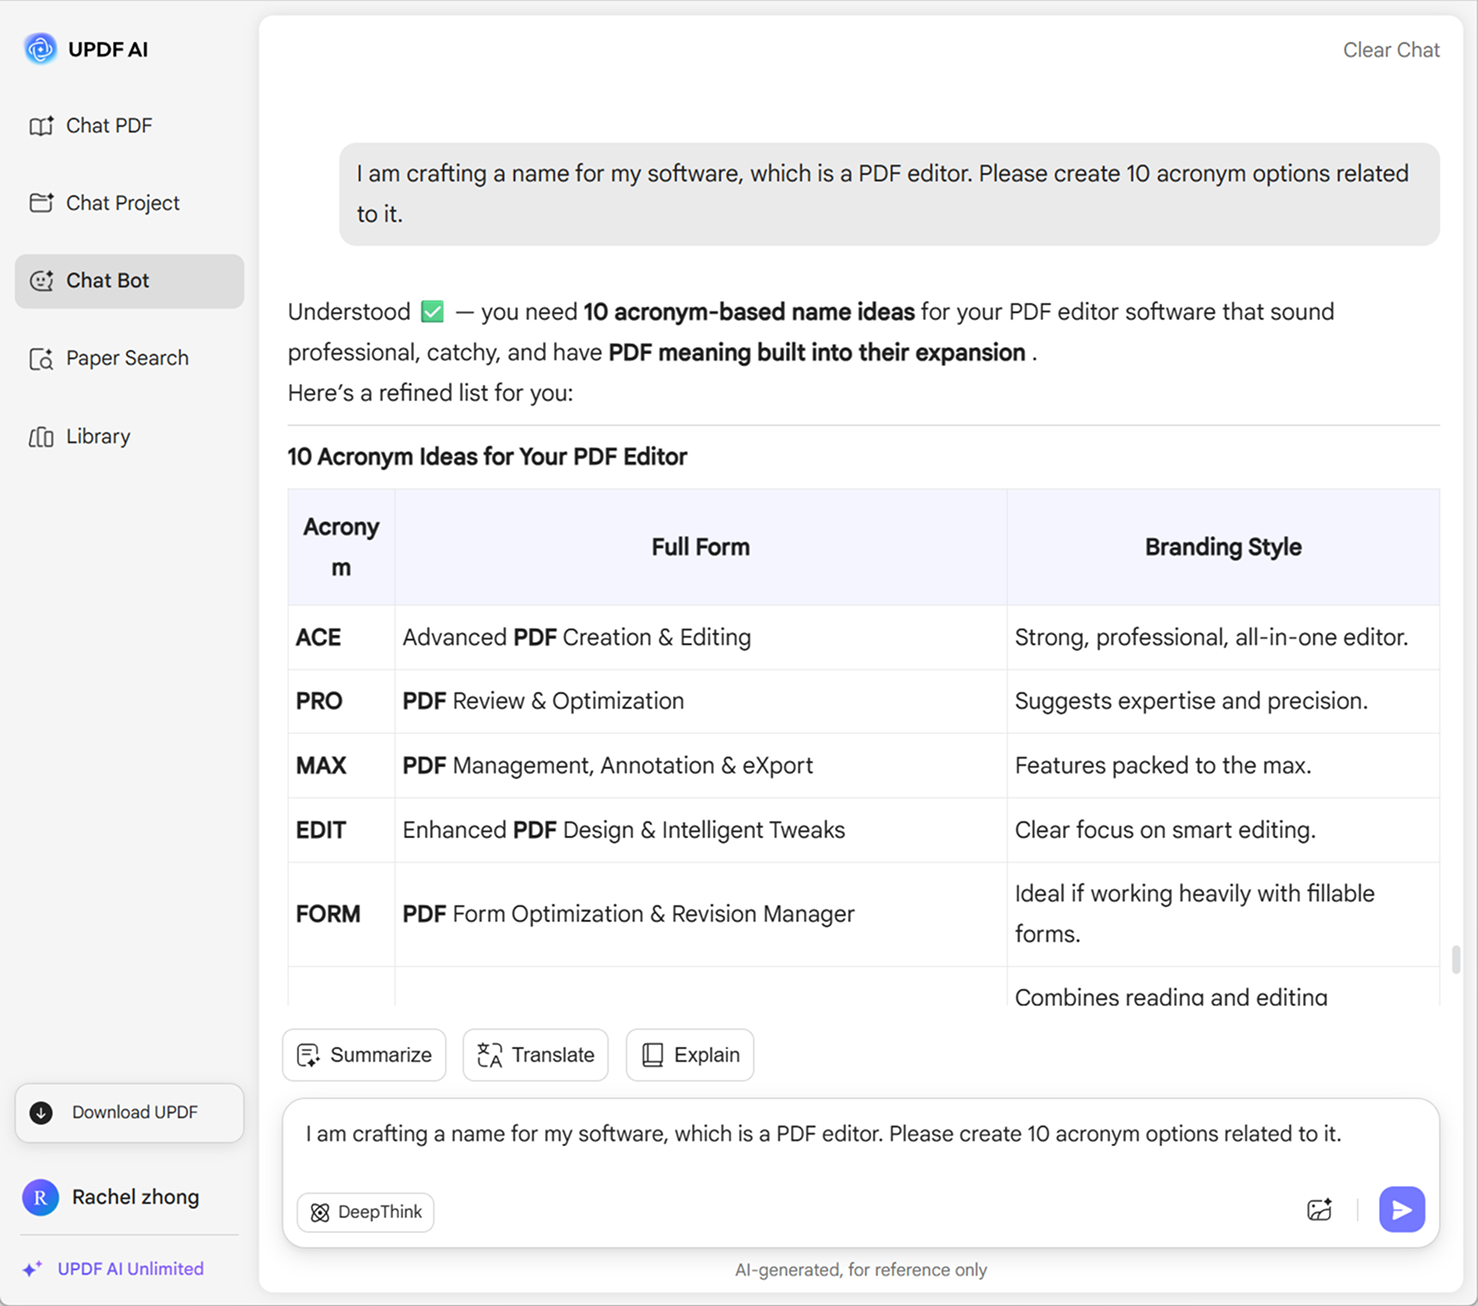1478x1306 pixels.
Task: Click the R user avatar
Action: tap(40, 1197)
